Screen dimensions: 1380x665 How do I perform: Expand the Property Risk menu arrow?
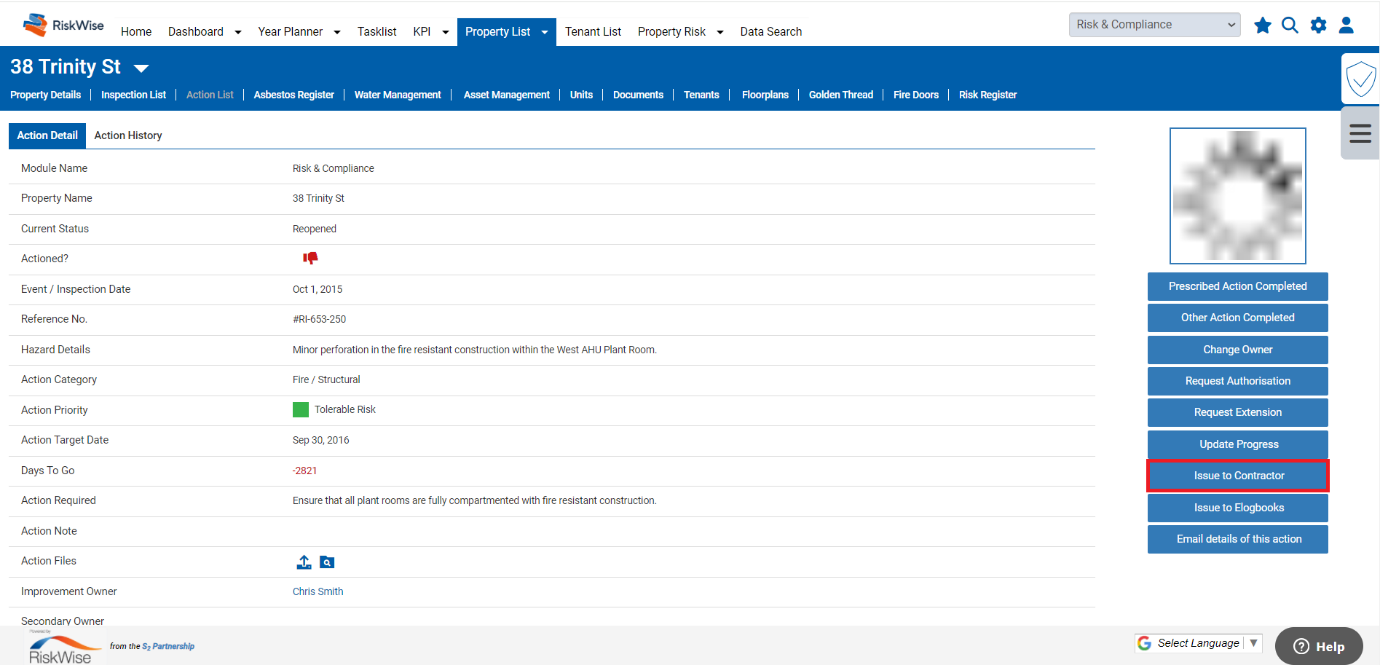(x=720, y=32)
